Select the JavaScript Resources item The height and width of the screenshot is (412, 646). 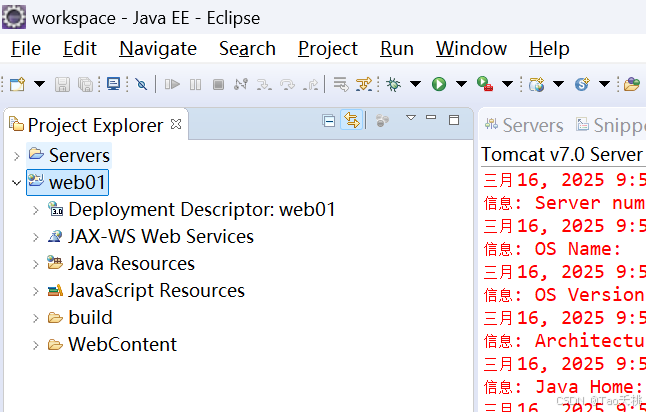coord(146,290)
